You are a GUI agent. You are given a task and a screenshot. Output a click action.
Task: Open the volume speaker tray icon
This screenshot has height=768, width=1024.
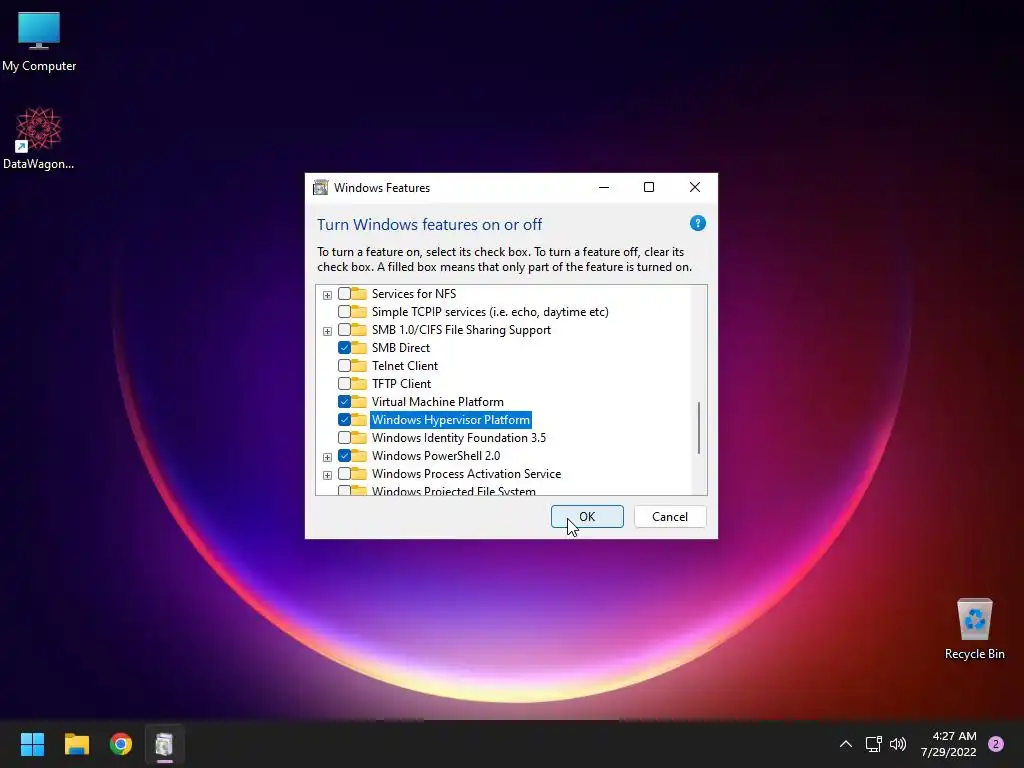898,744
